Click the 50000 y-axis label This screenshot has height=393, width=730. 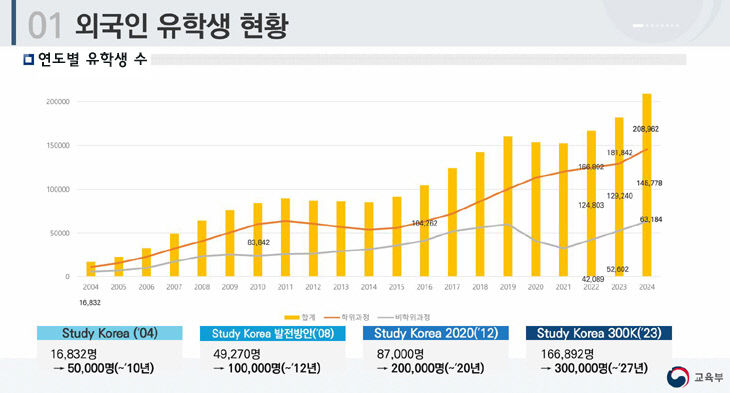(60, 233)
